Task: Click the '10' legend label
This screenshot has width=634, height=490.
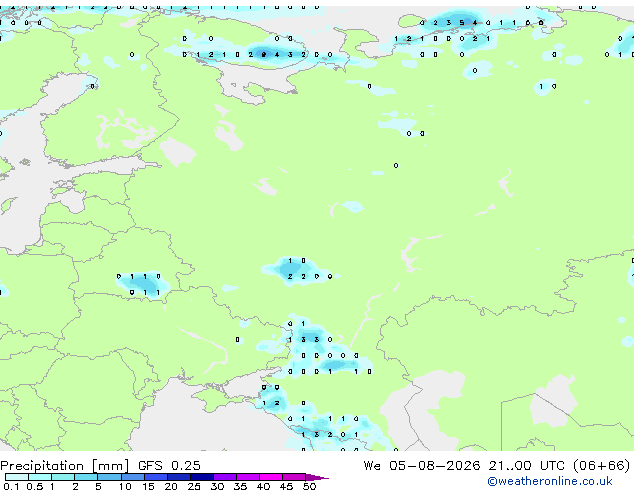Action: click(125, 486)
